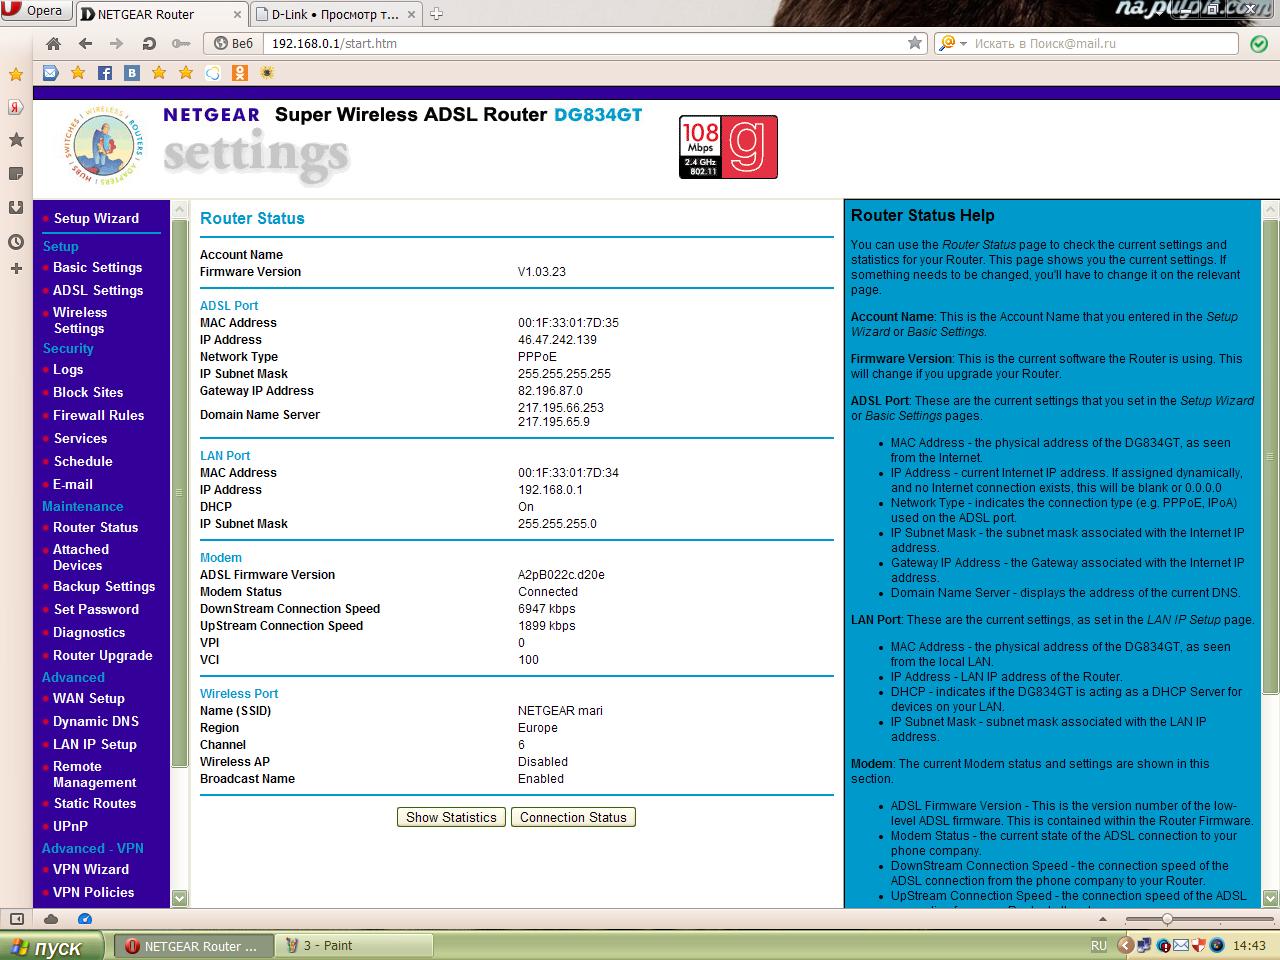Open Wireless Settings in the sidebar
Viewport: 1280px width, 960px height.
point(79,320)
